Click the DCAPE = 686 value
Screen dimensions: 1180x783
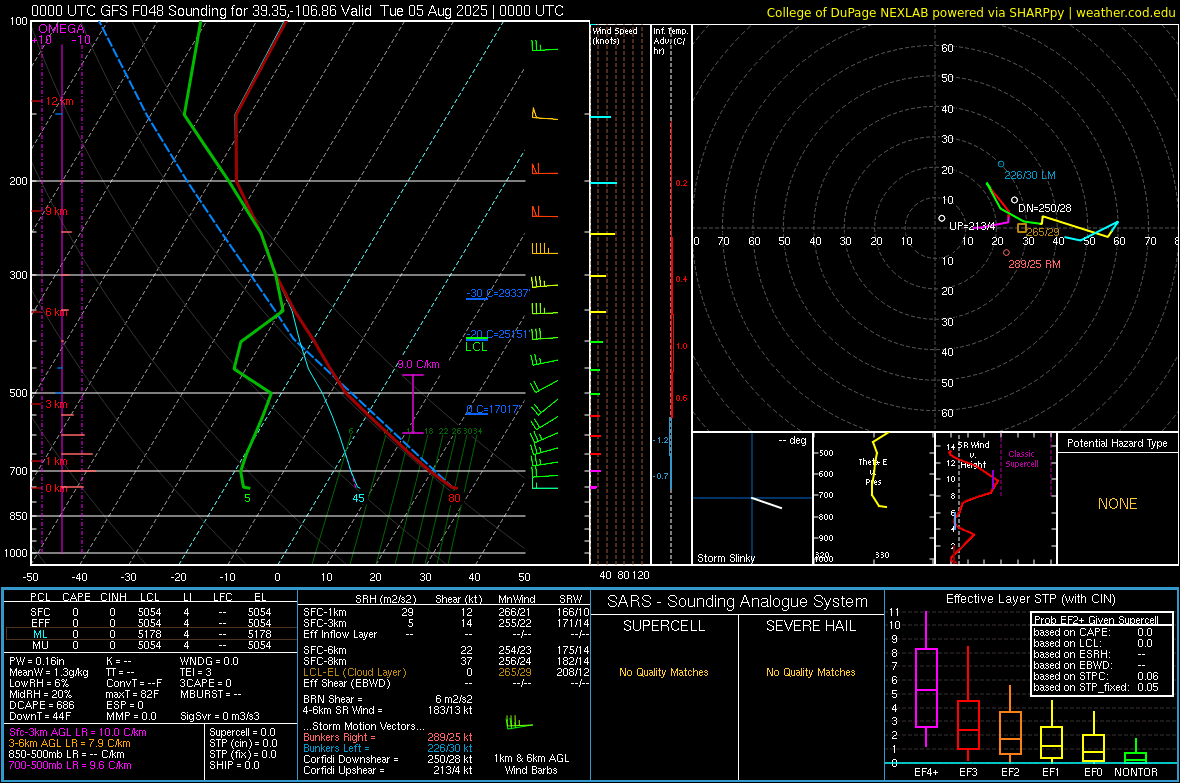tap(41, 705)
